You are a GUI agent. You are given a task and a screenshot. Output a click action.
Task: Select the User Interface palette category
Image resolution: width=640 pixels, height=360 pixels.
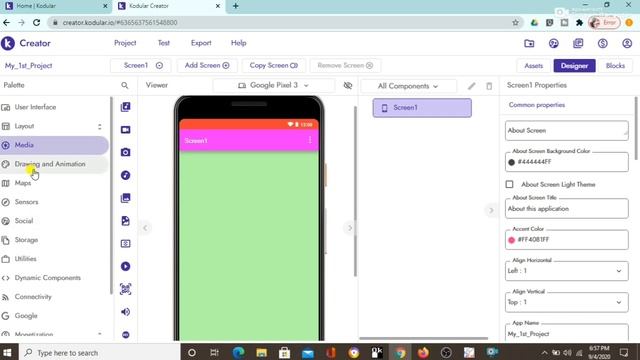click(54, 107)
